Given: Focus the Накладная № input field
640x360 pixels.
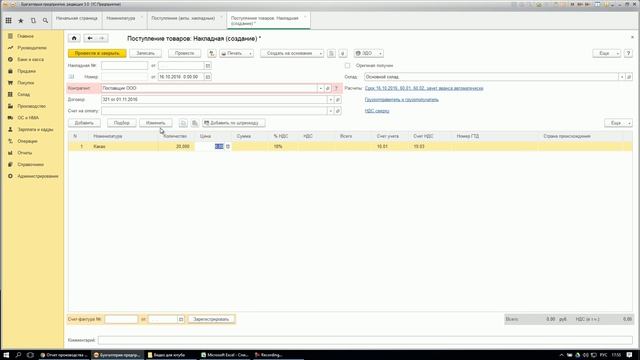Looking at the screenshot, I should click(x=124, y=66).
